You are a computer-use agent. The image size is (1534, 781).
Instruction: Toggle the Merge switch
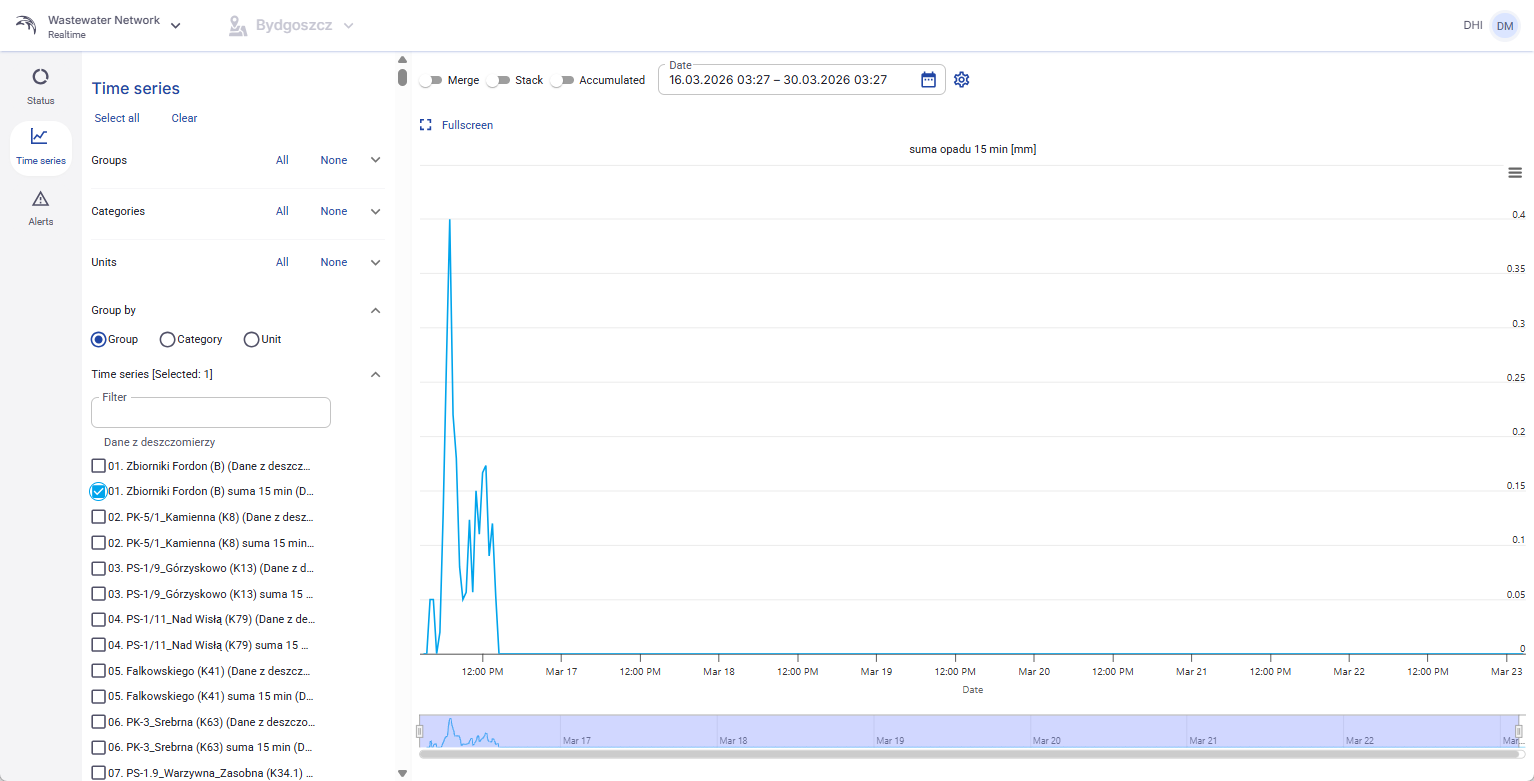431,80
